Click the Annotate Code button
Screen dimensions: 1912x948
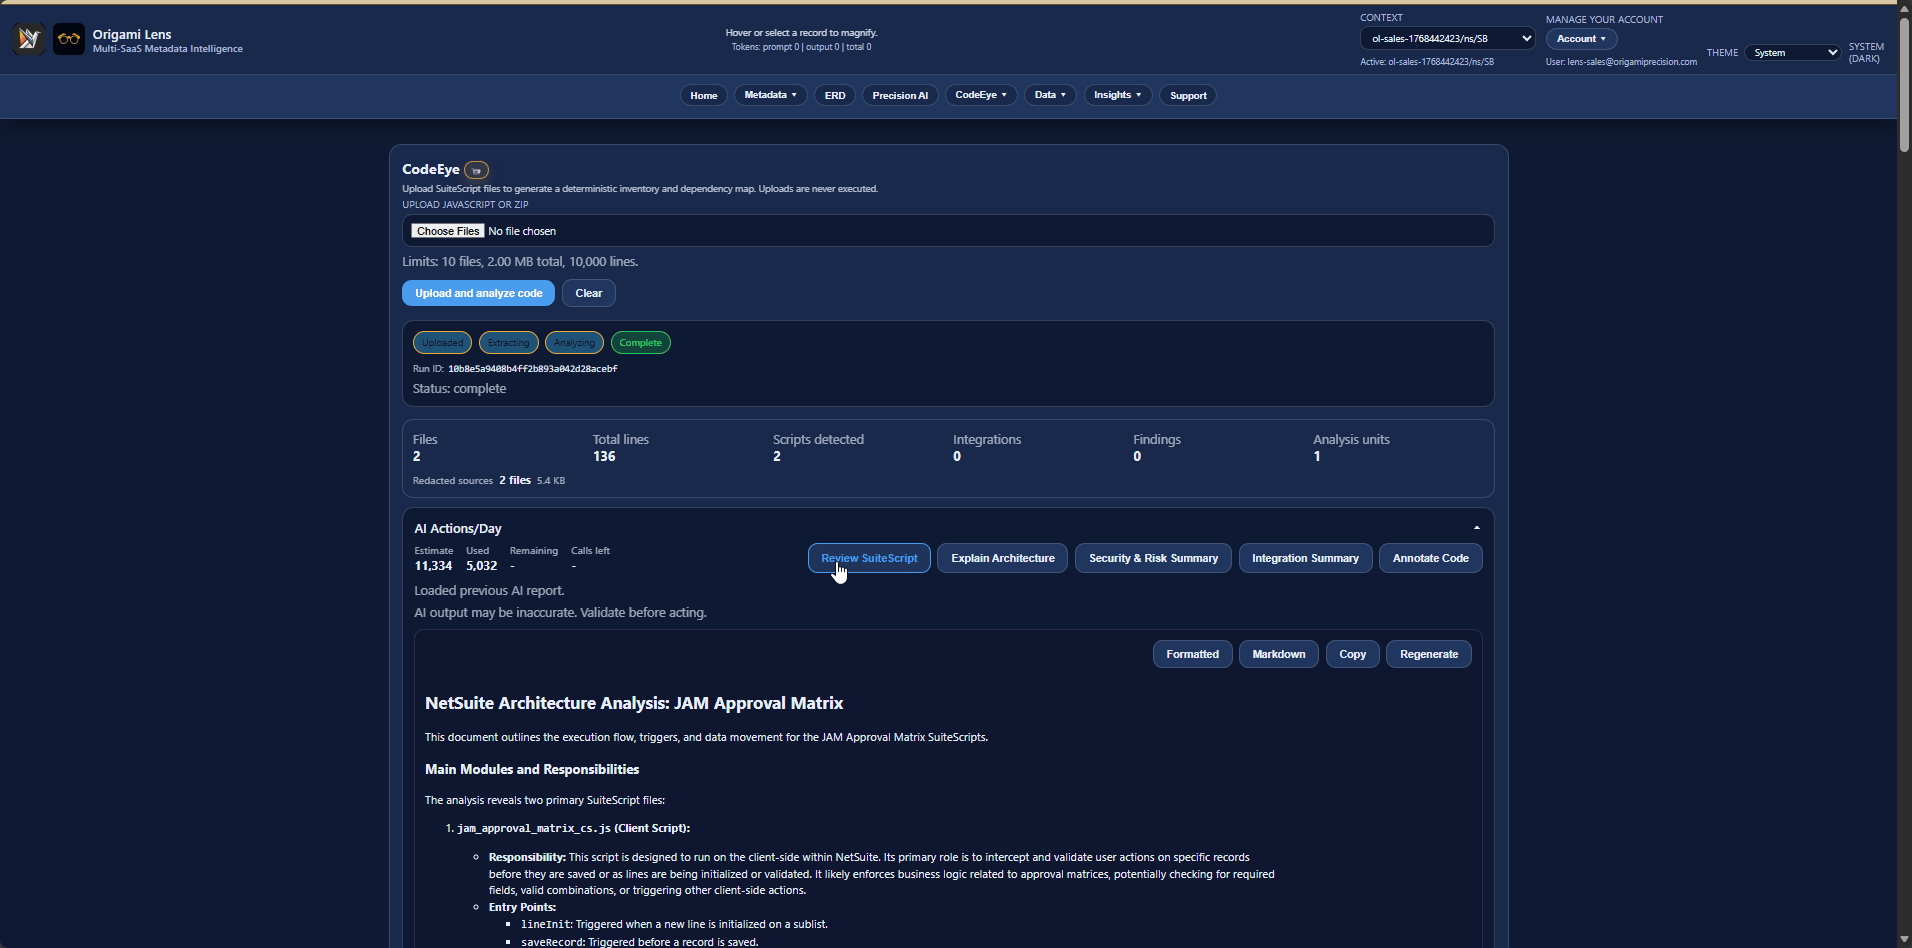(x=1430, y=558)
